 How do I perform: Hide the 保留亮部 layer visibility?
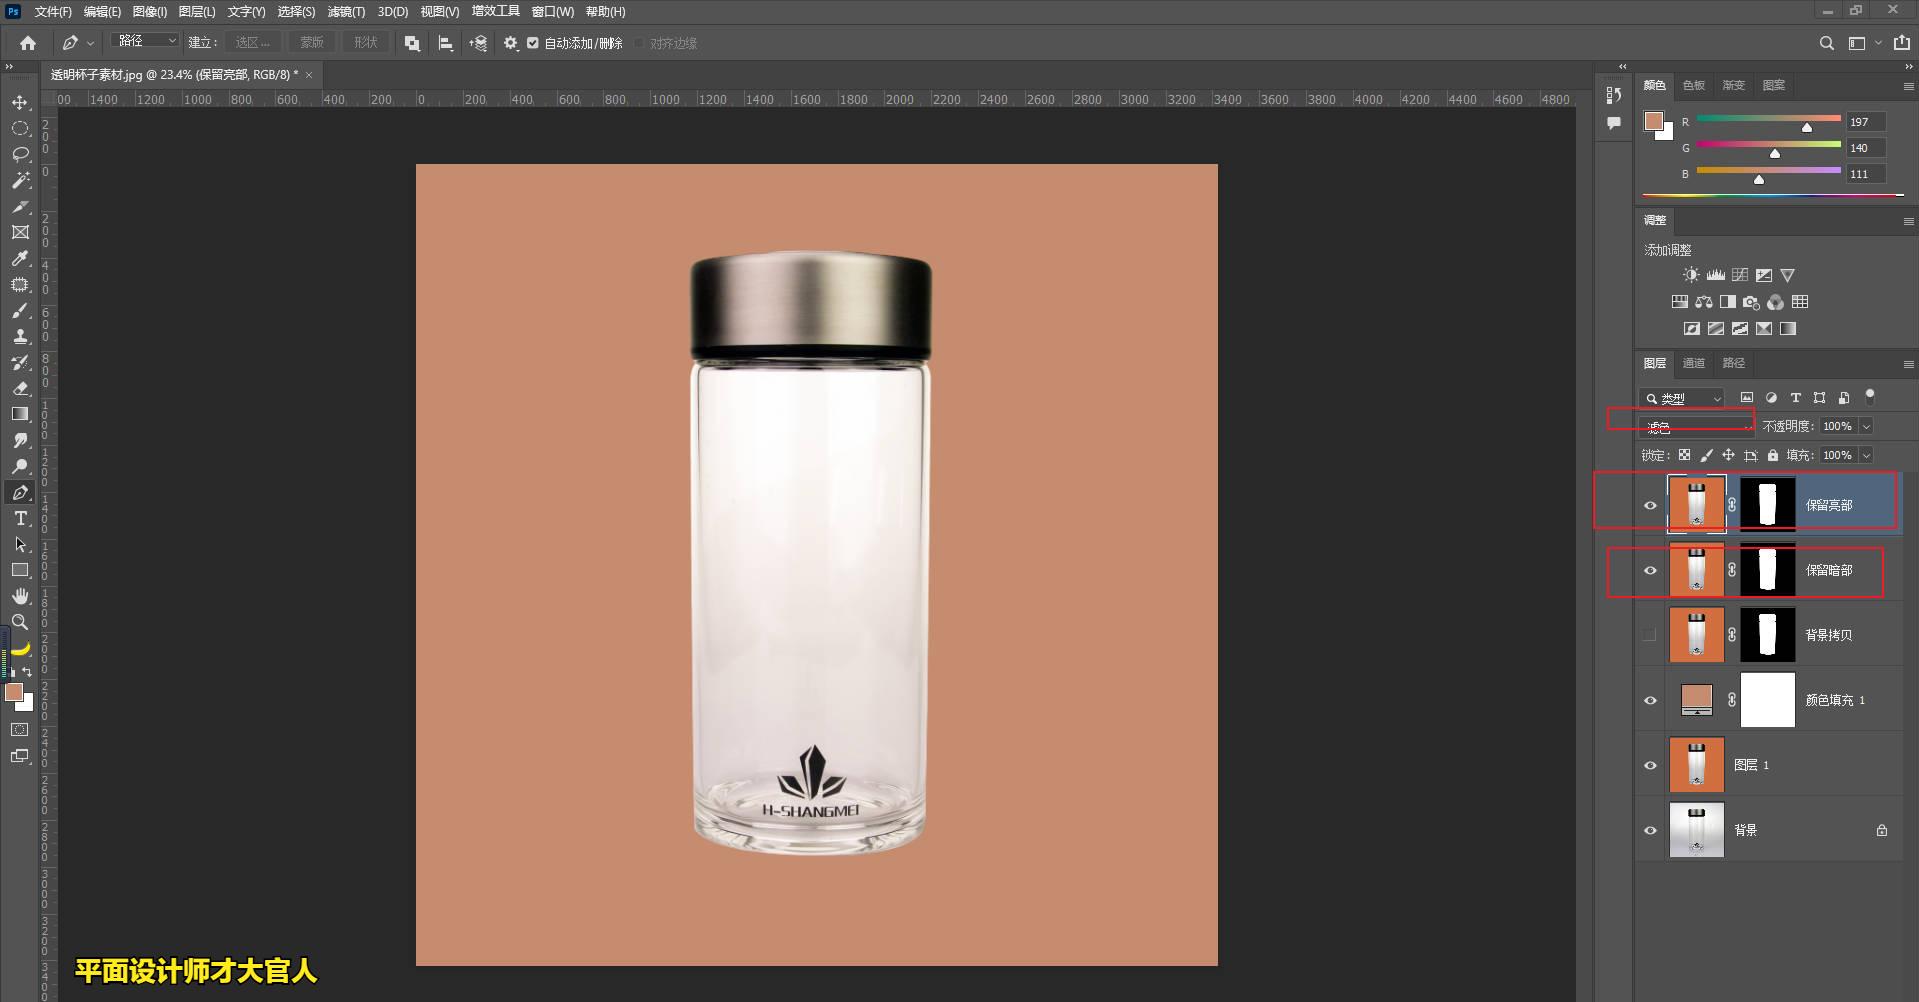(x=1651, y=505)
